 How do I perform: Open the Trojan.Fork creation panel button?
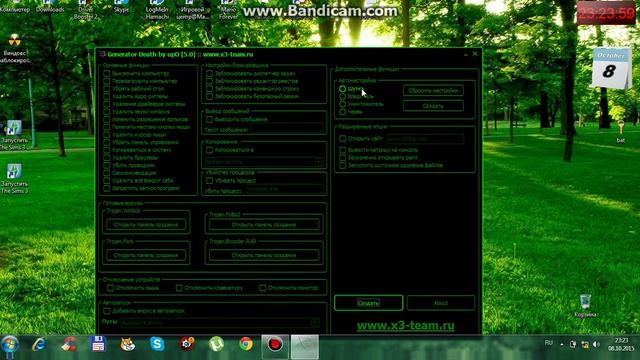click(x=146, y=255)
